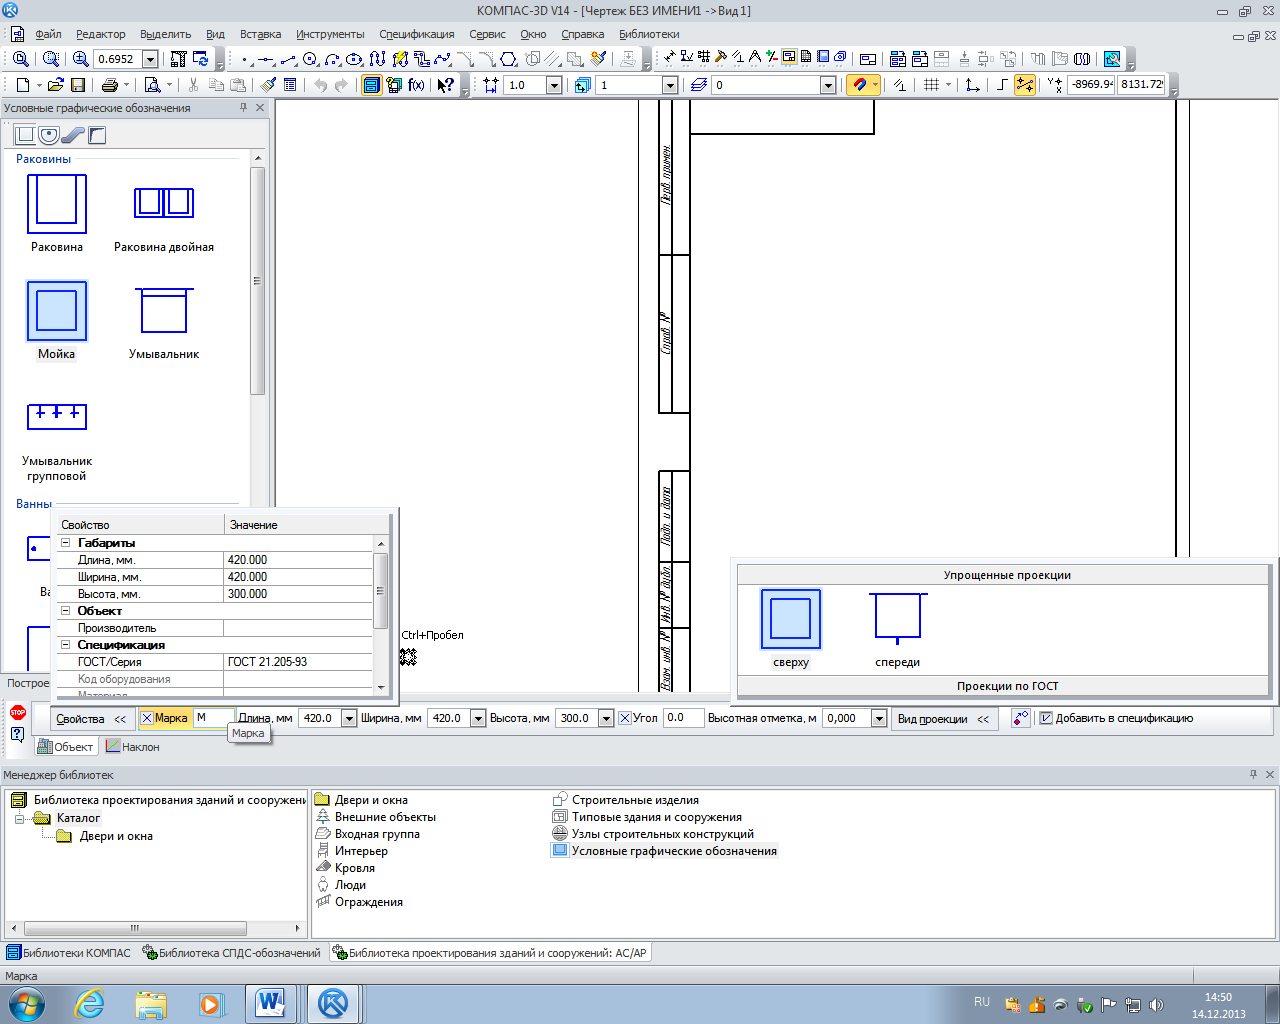
Task: Toggle the Orthogonal drawing icon
Action: click(x=1003, y=85)
